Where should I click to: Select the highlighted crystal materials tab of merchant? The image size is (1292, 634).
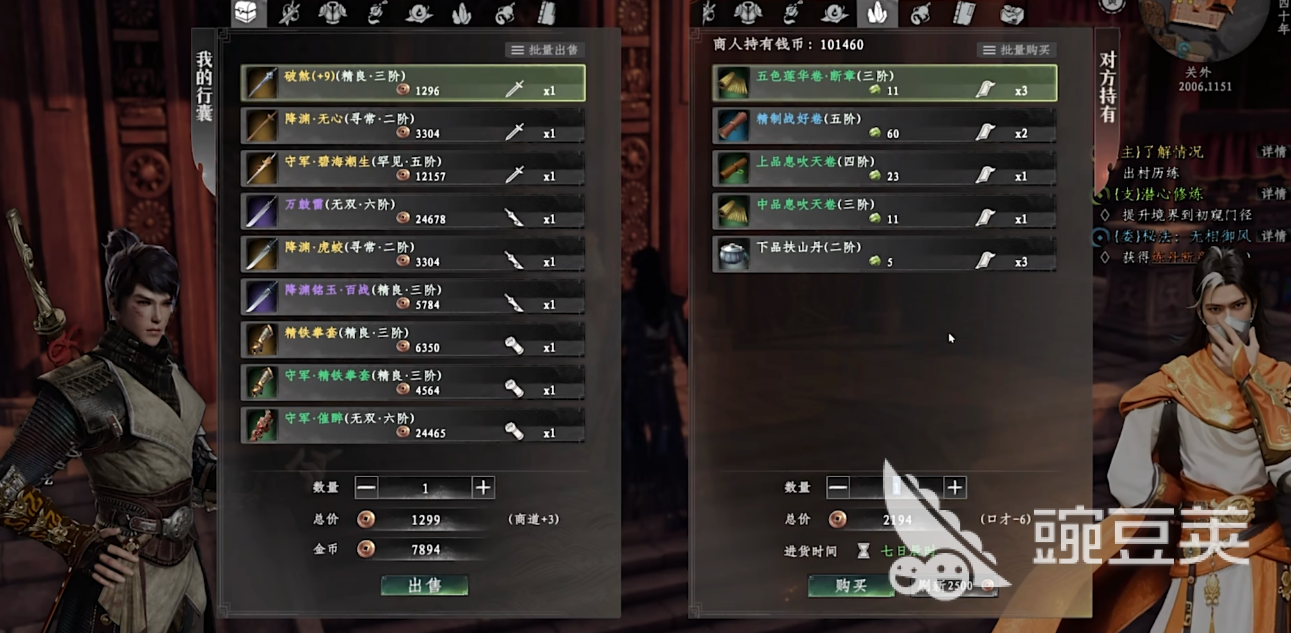pos(877,13)
